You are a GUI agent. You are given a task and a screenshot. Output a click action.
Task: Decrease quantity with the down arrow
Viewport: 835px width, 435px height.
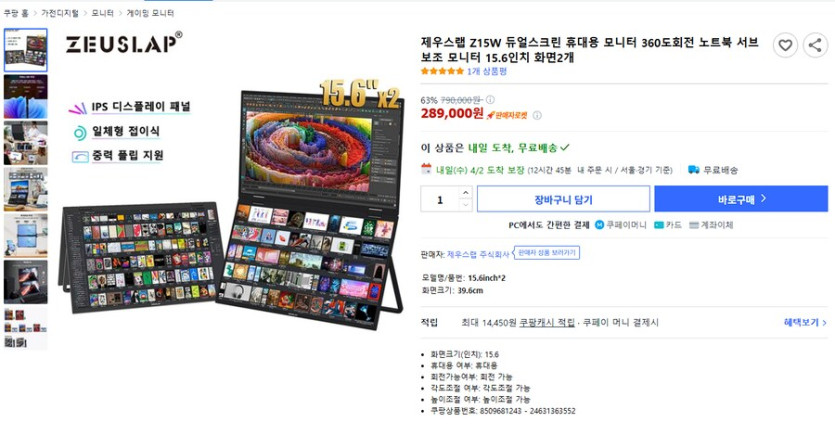(x=465, y=205)
